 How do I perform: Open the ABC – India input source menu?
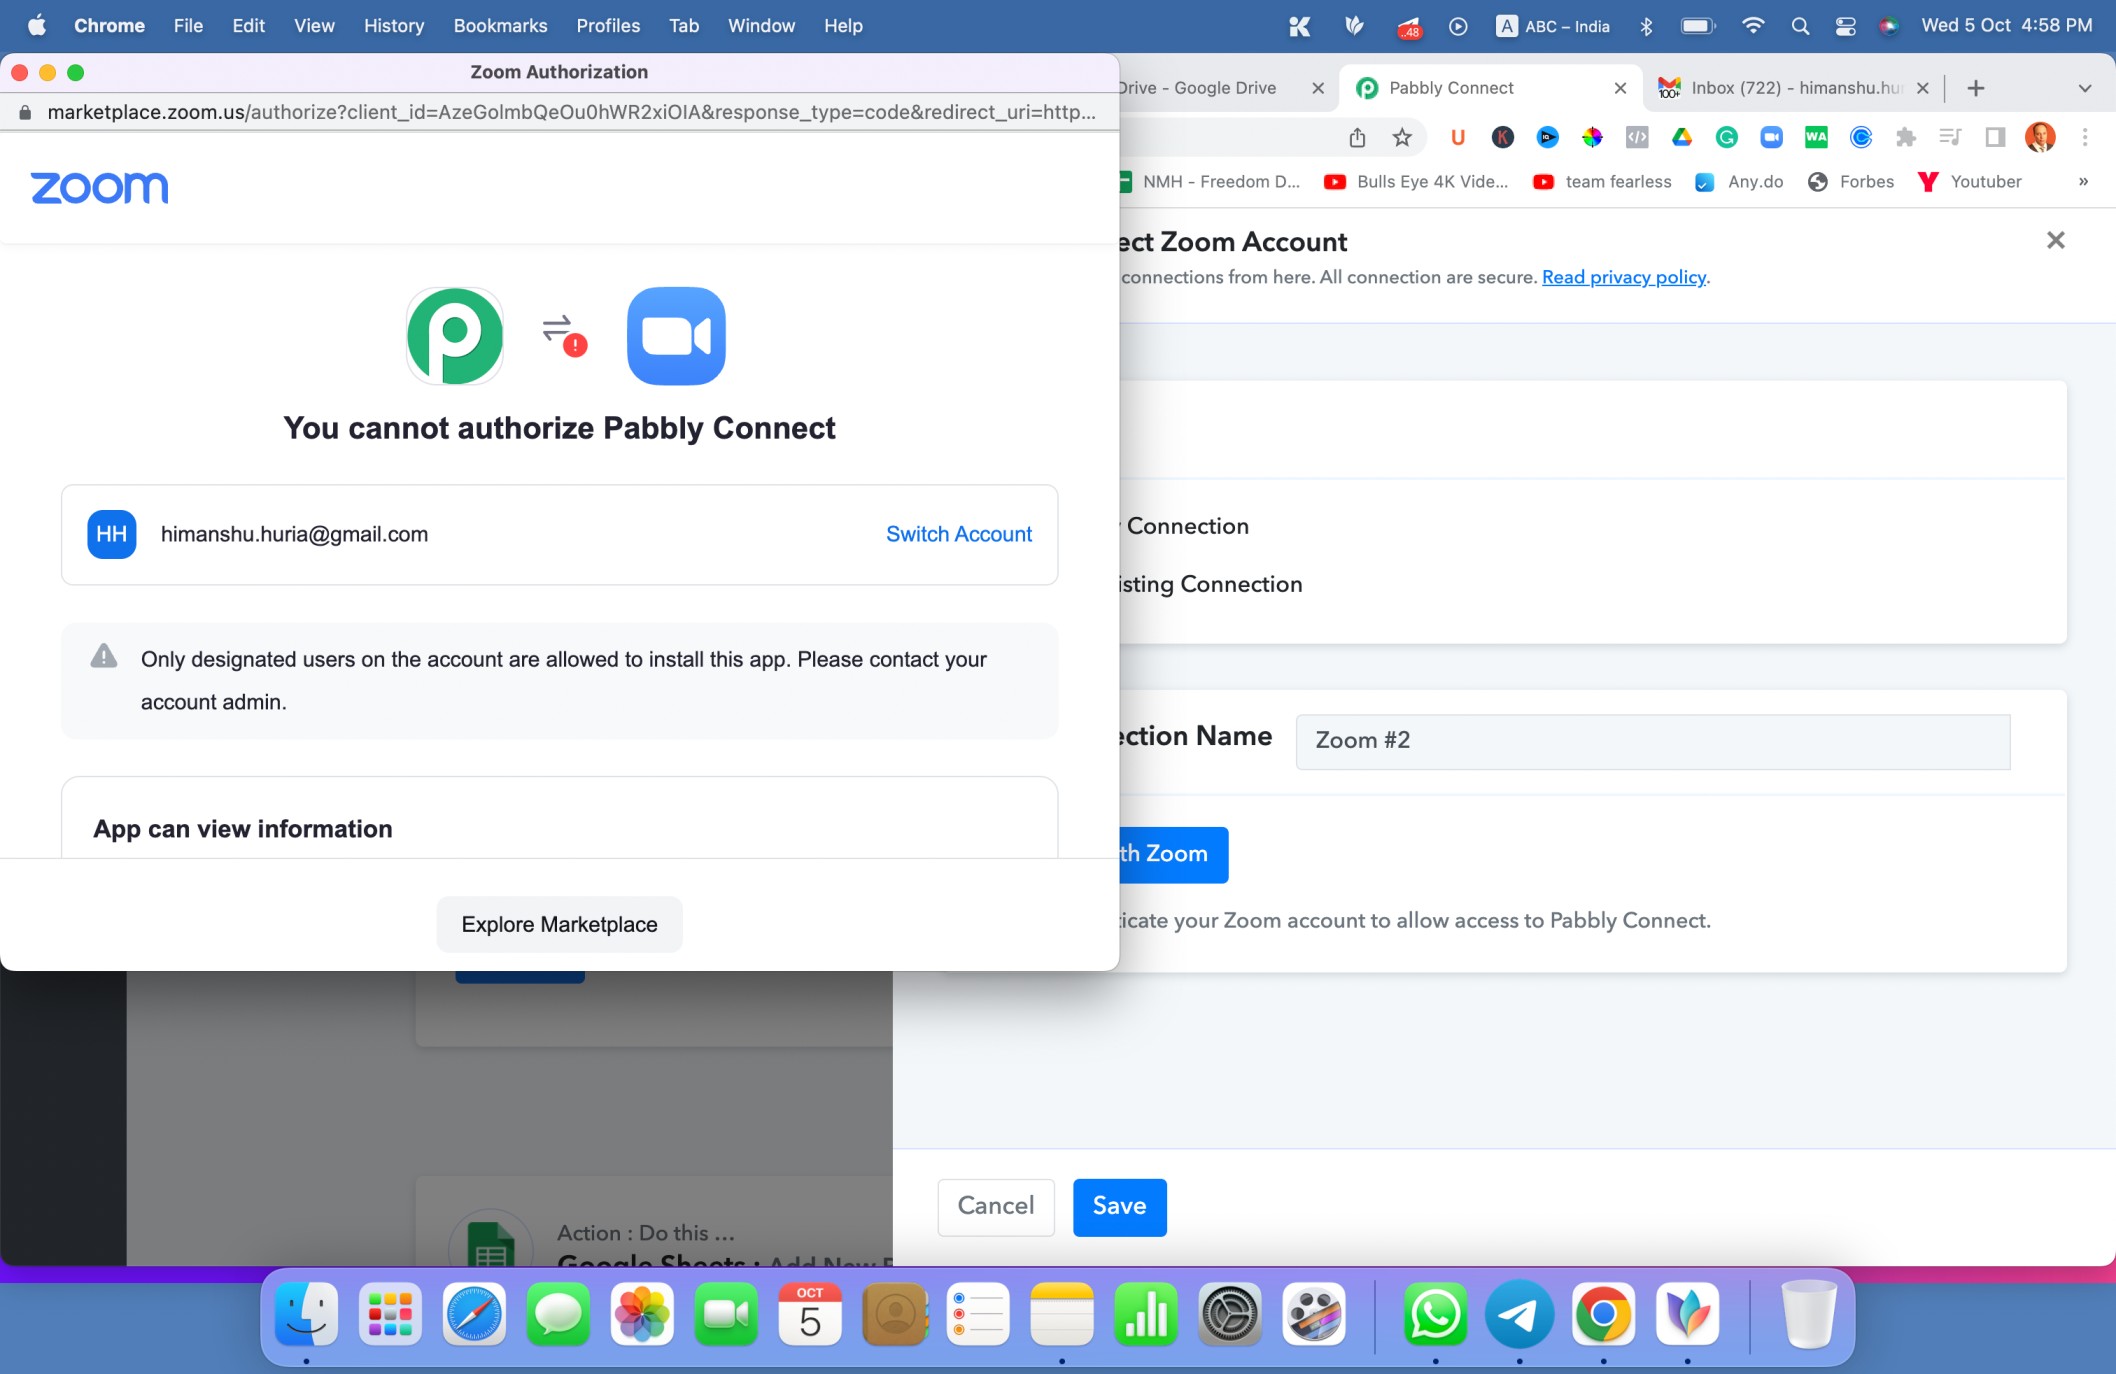(x=1553, y=26)
